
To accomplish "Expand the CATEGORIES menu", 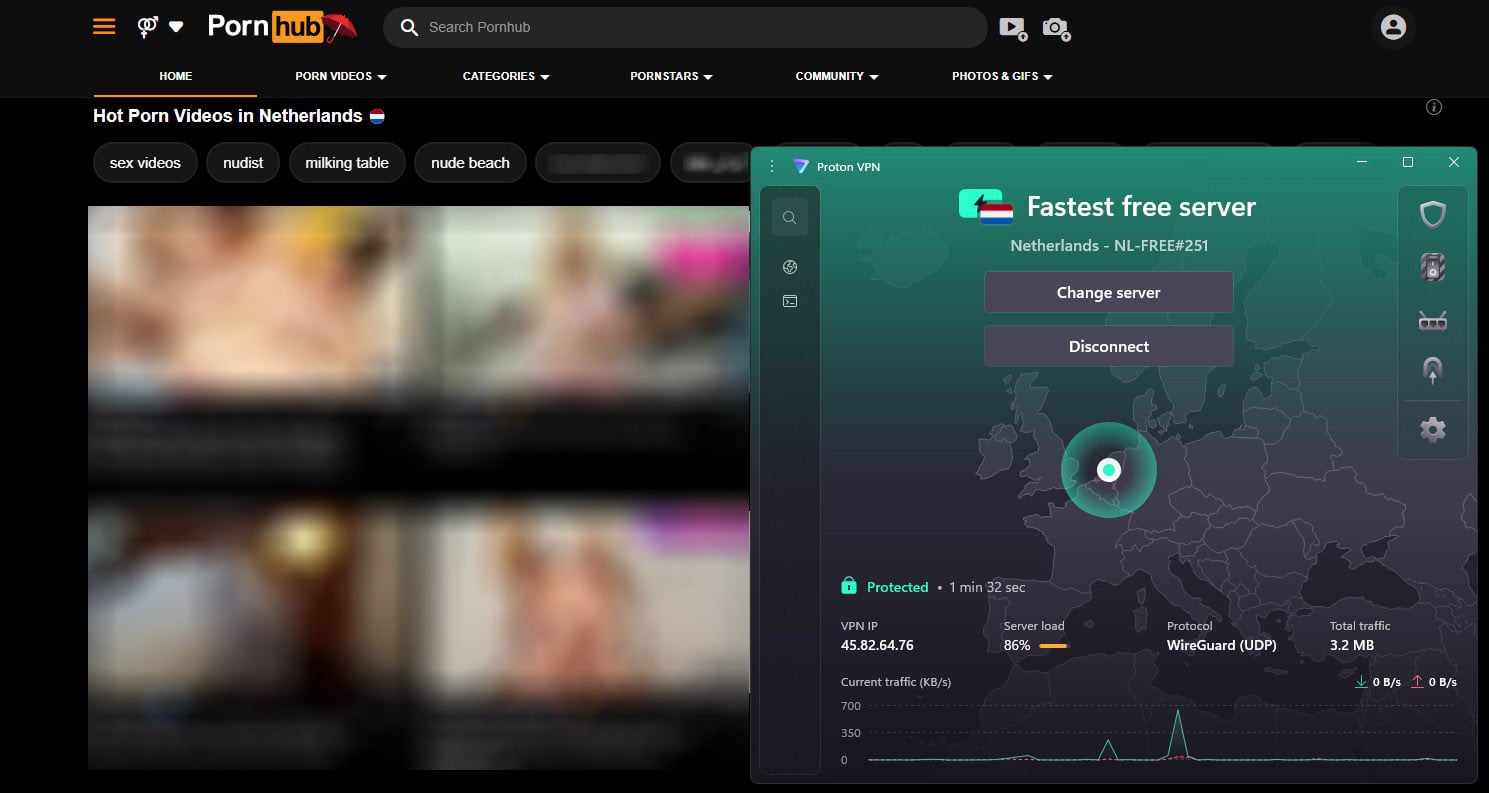I will click(x=506, y=76).
